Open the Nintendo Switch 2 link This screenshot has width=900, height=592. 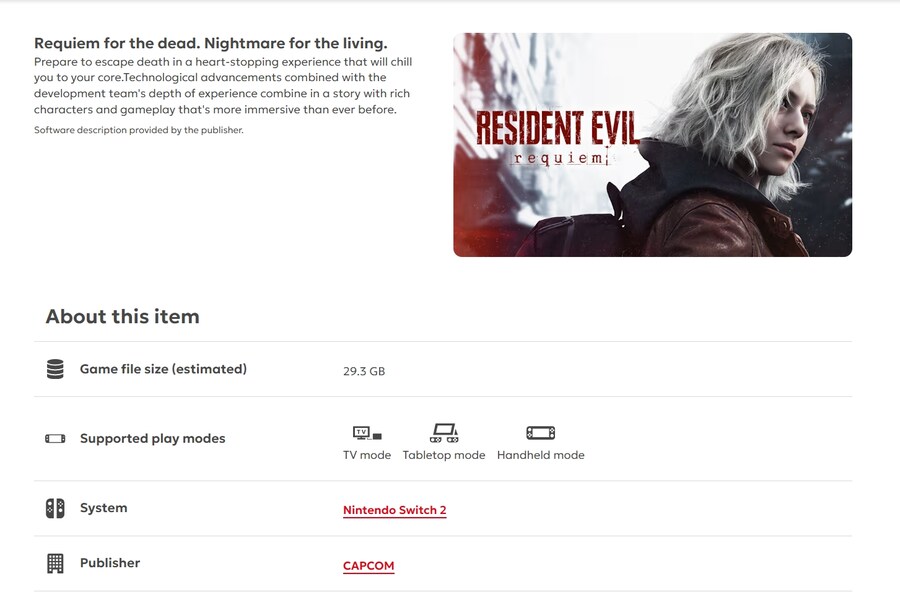point(394,510)
